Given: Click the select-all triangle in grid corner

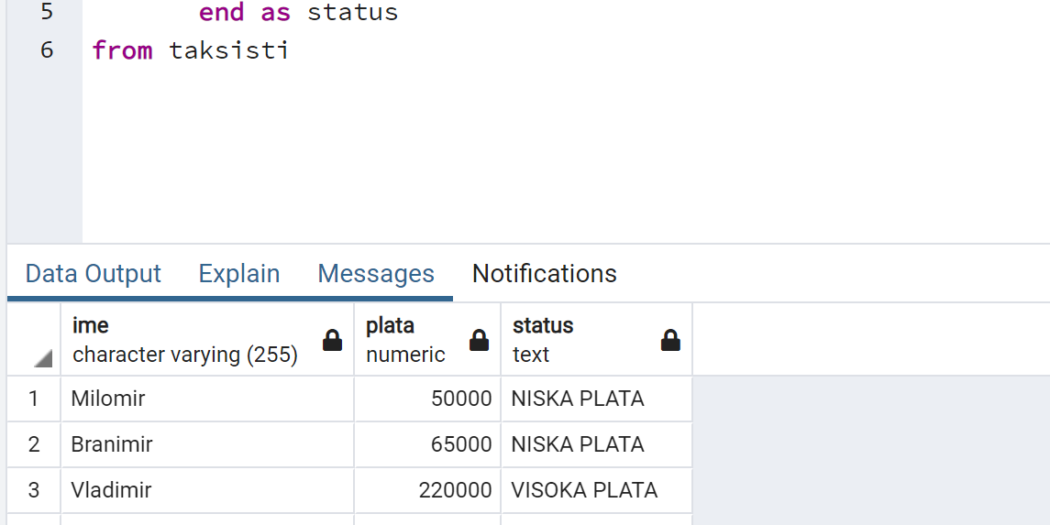Looking at the screenshot, I should pos(43,360).
